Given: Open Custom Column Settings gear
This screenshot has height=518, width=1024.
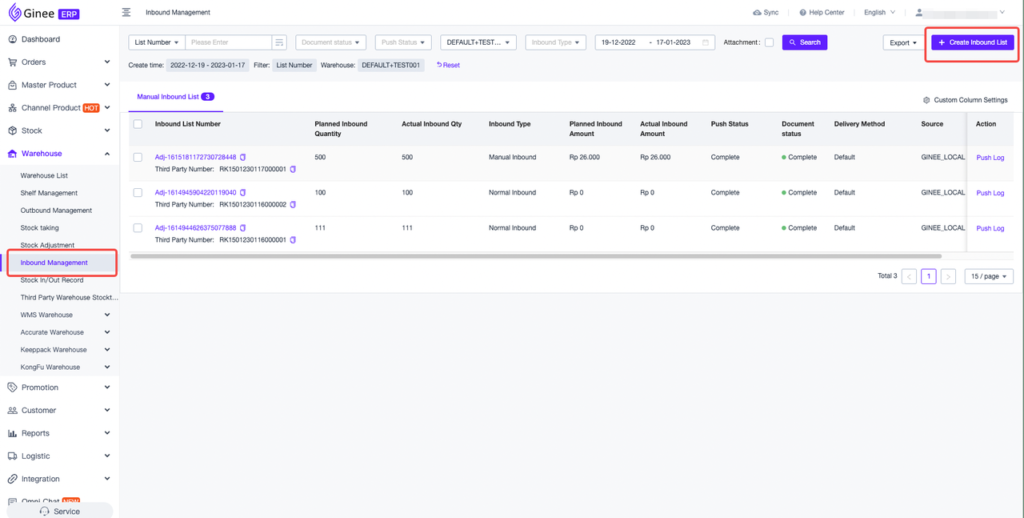Looking at the screenshot, I should 925,100.
